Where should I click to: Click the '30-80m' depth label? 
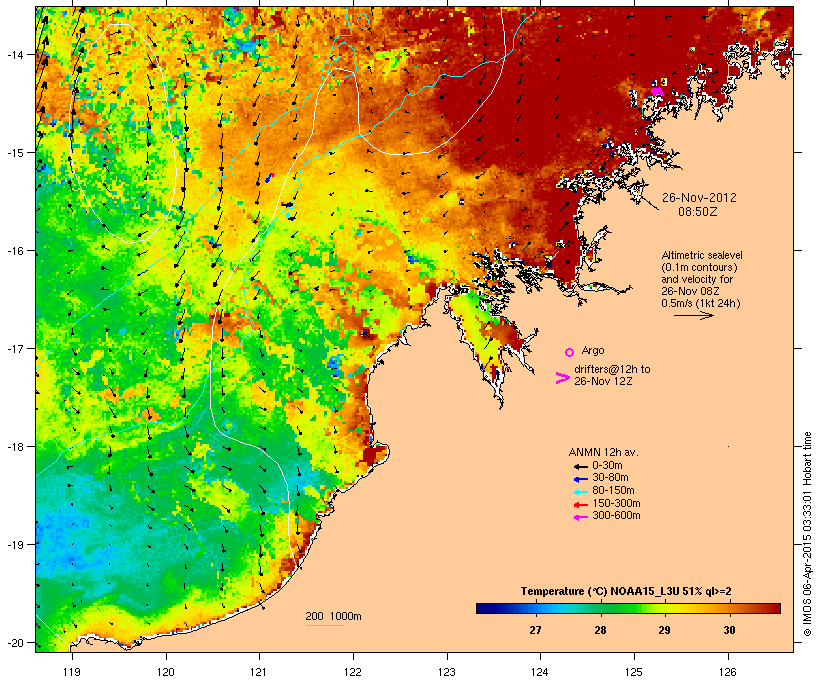point(610,478)
